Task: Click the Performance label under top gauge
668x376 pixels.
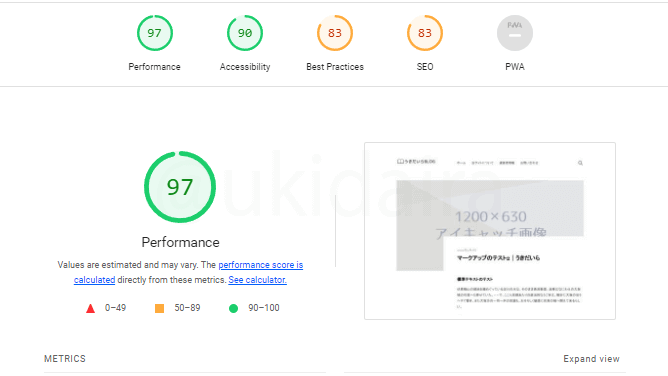Action: (155, 67)
